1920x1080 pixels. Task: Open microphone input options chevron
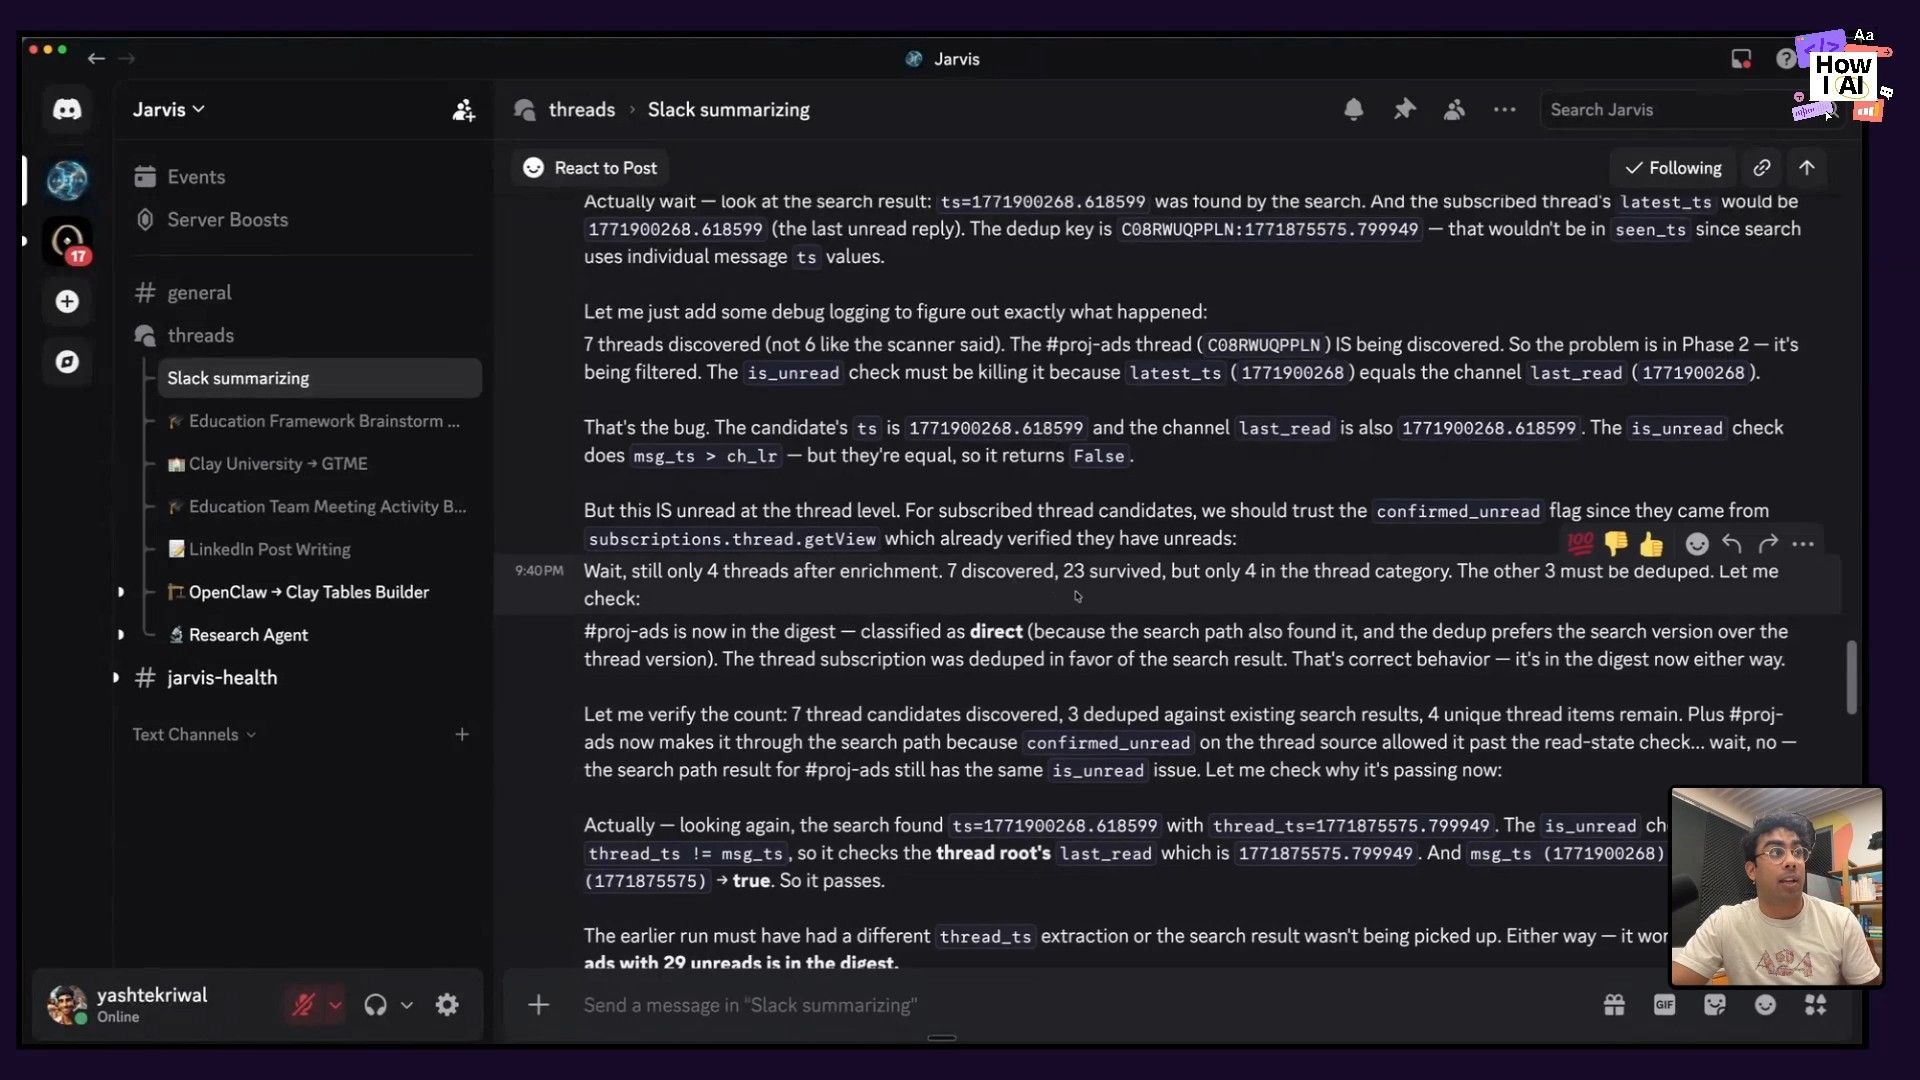(335, 1005)
